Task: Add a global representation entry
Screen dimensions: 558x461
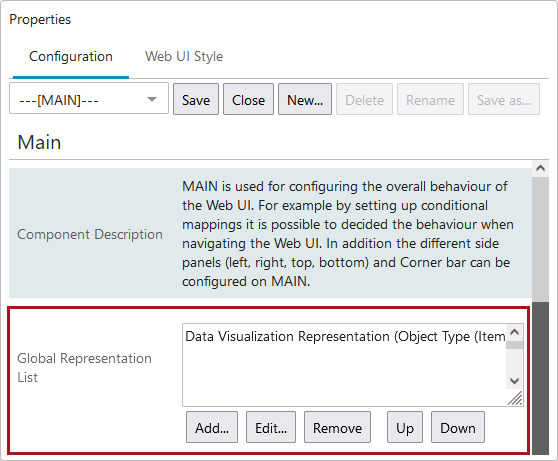Action: click(x=212, y=427)
